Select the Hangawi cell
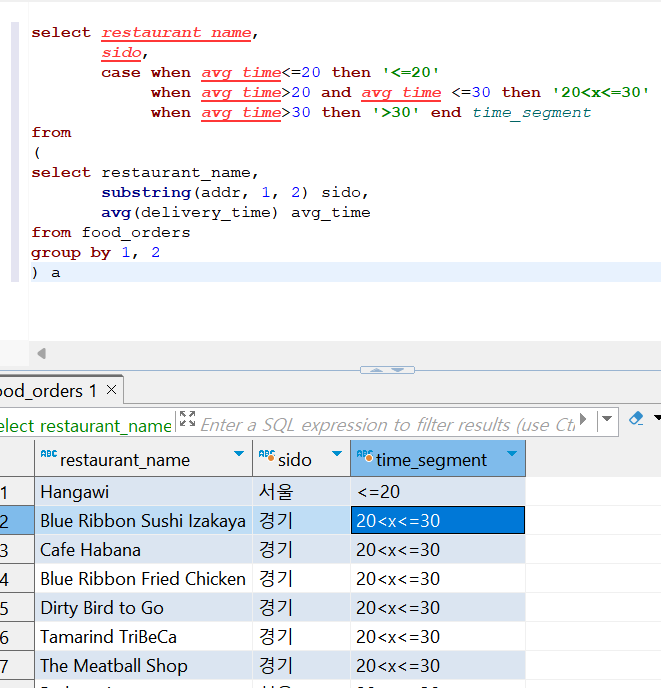Image resolution: width=661 pixels, height=688 pixels. 144,492
